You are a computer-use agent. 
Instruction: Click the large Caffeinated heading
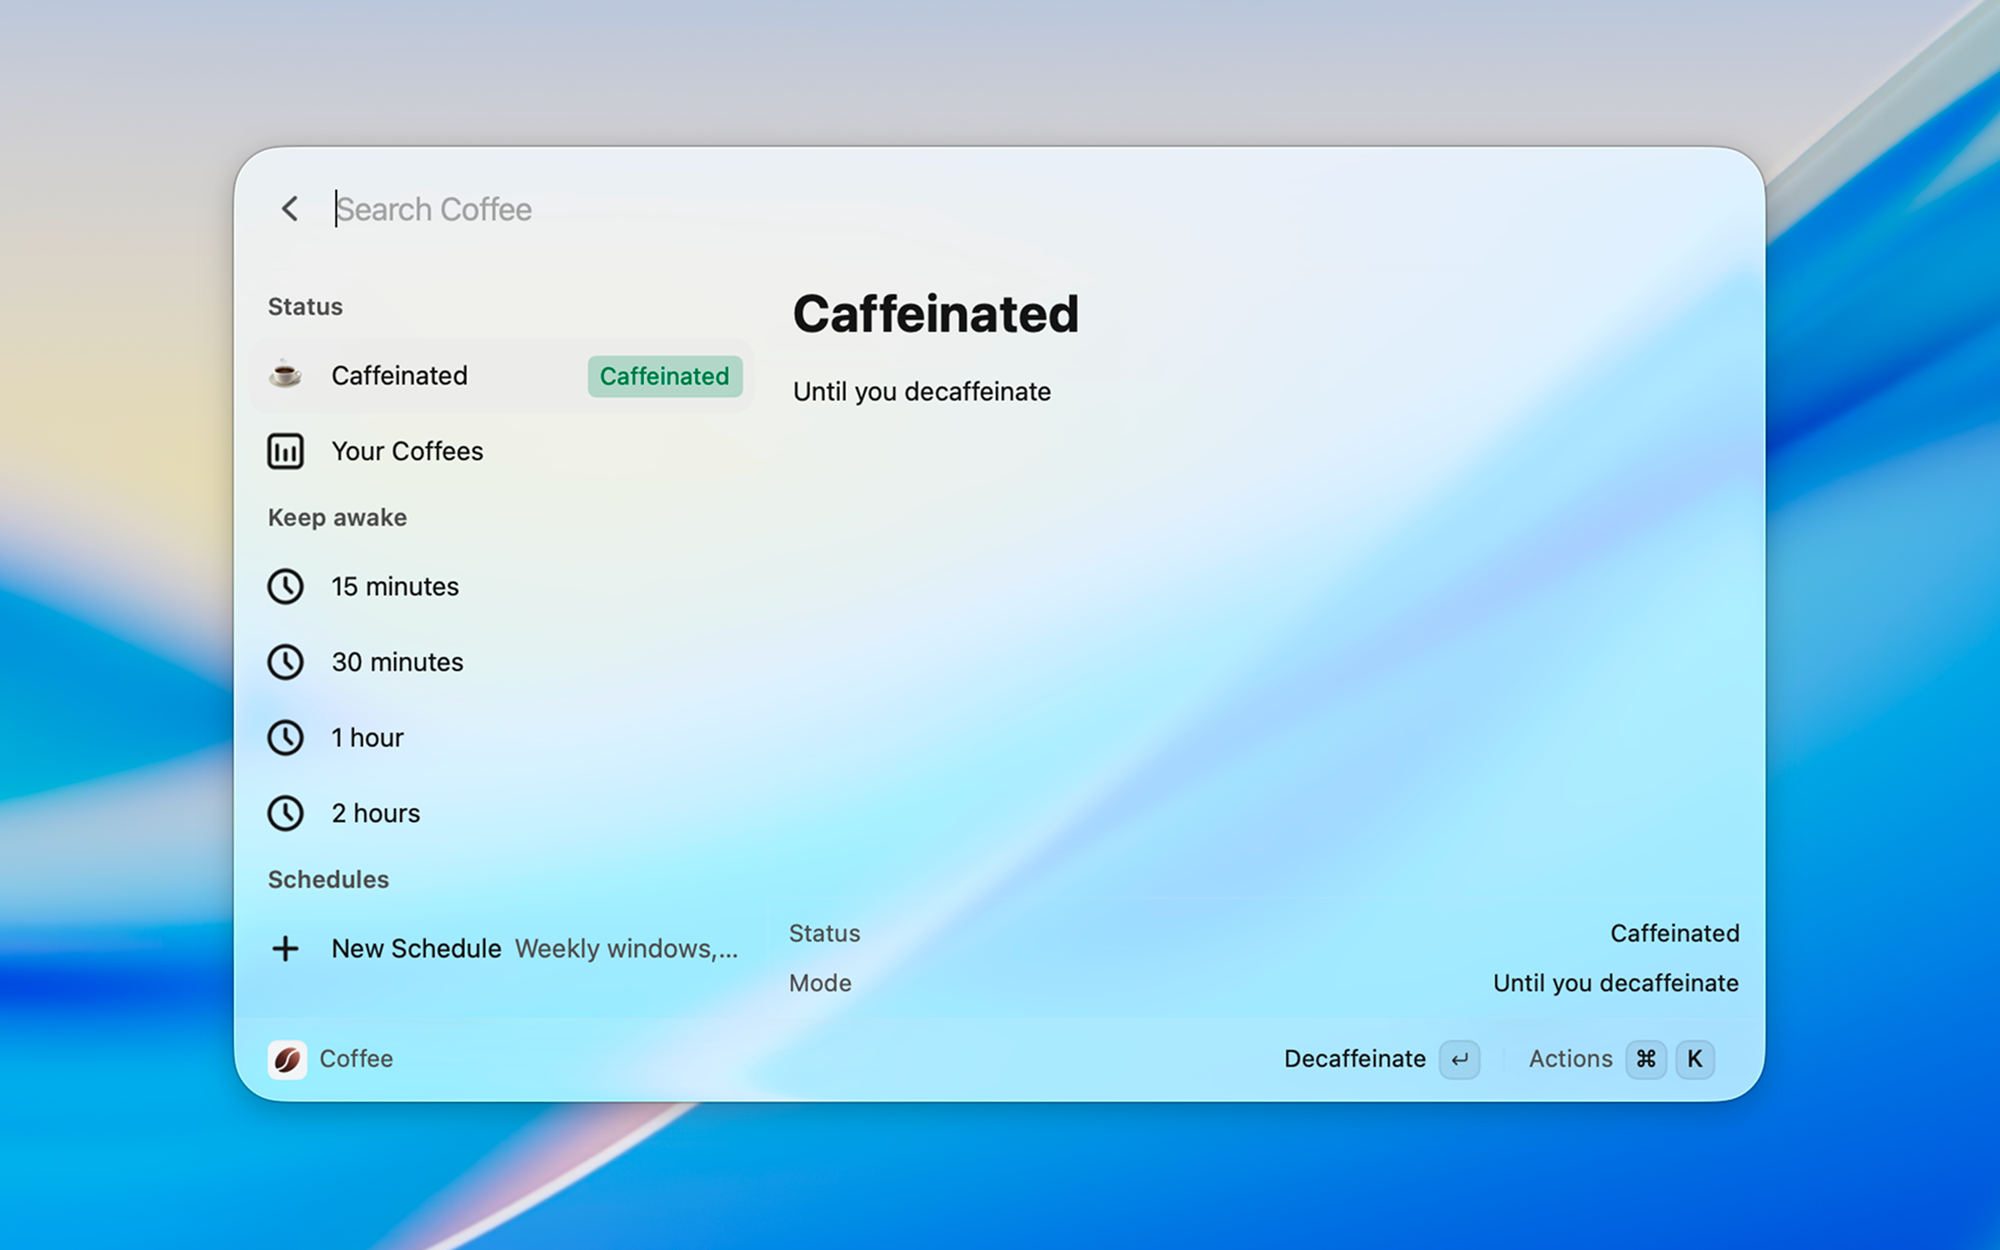(936, 314)
